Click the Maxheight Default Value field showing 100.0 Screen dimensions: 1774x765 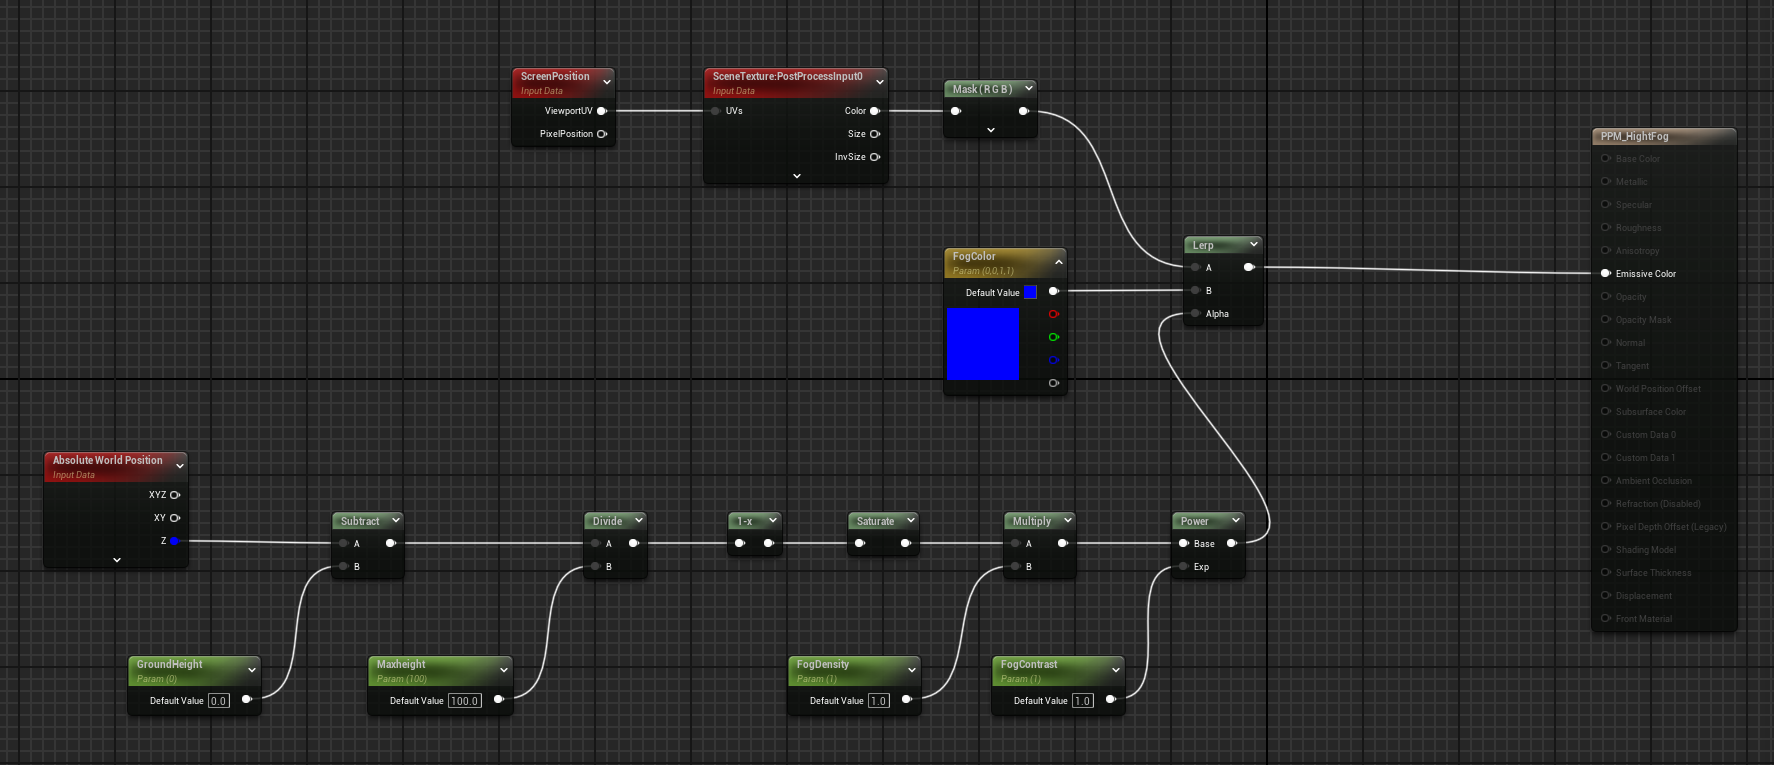(x=464, y=701)
